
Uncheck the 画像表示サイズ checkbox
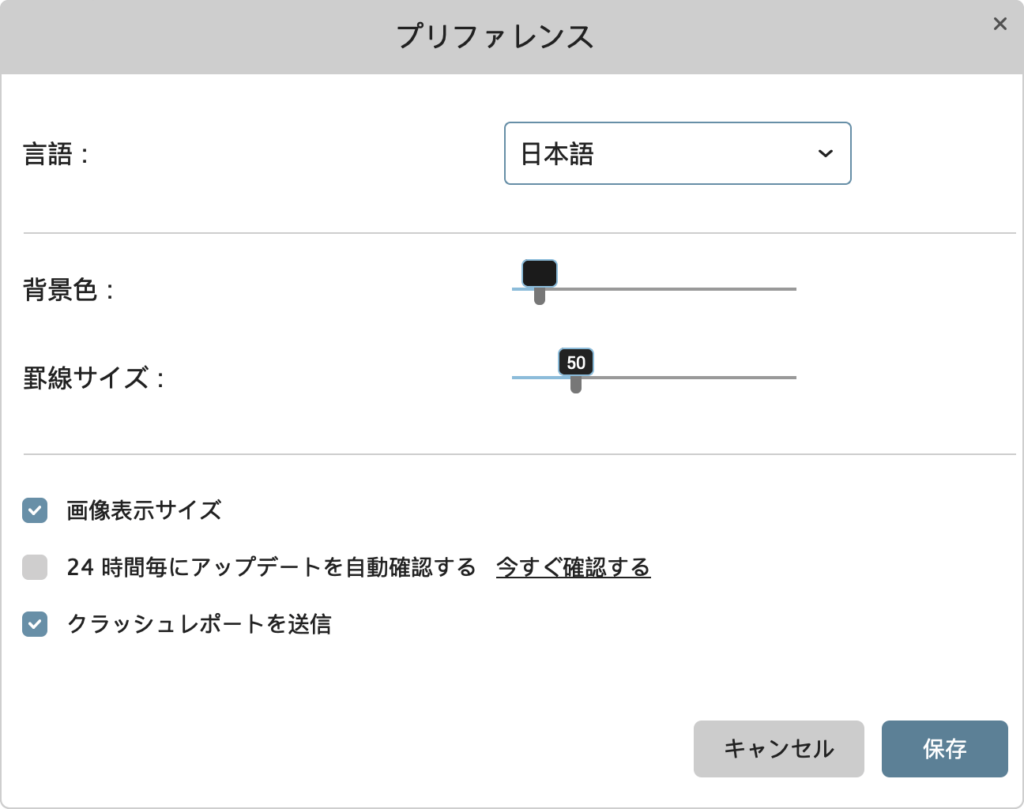(x=35, y=511)
